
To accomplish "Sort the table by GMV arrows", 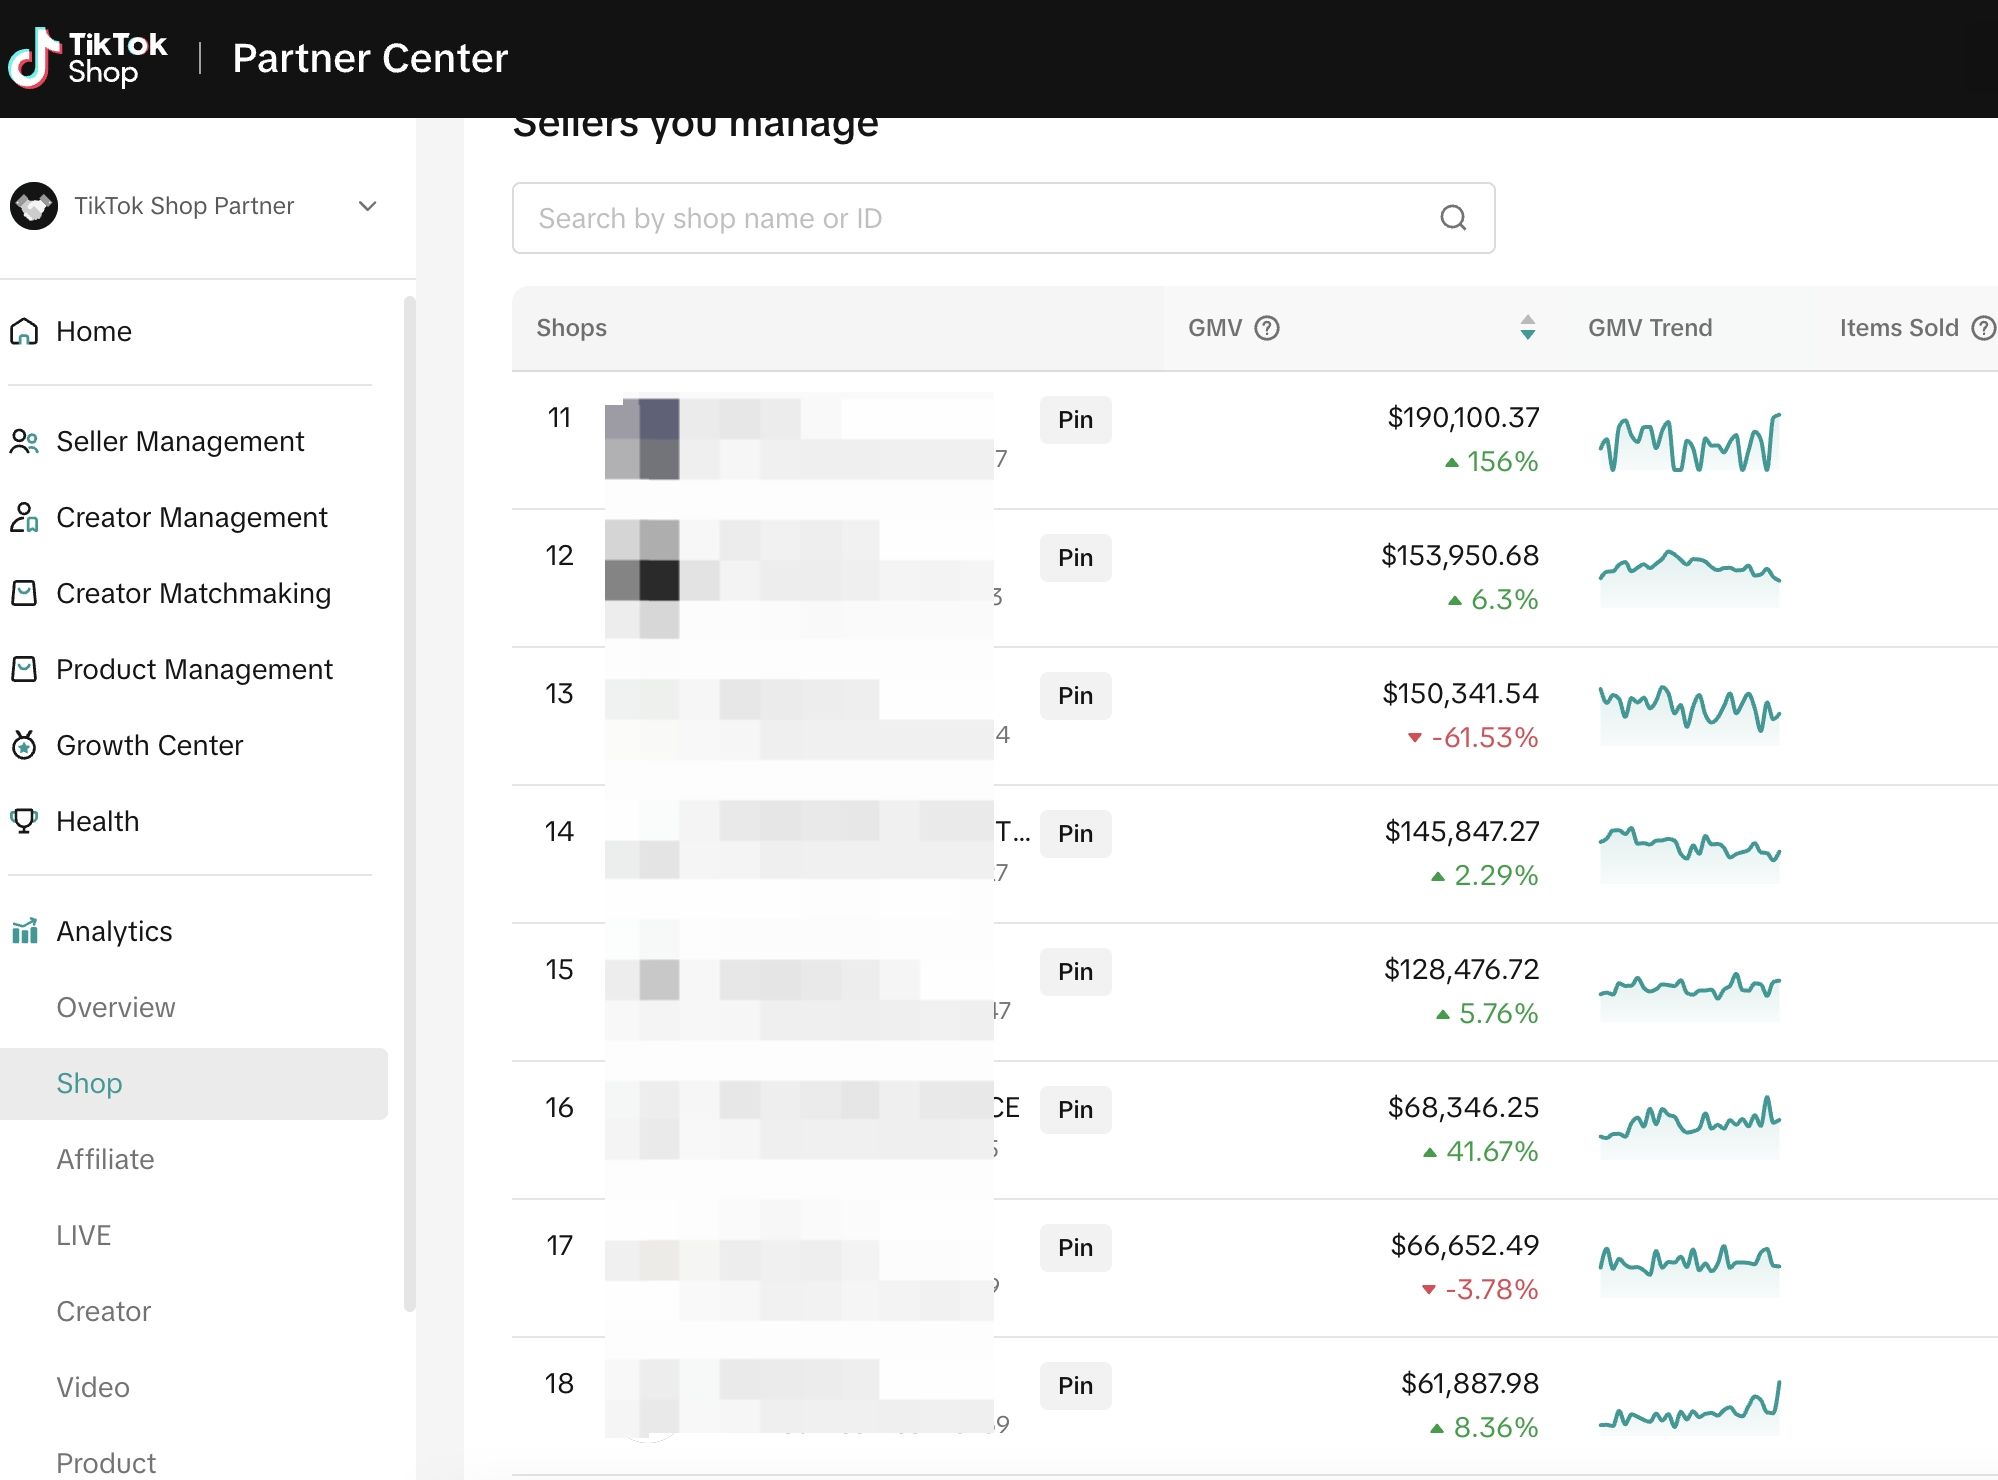I will [x=1527, y=328].
